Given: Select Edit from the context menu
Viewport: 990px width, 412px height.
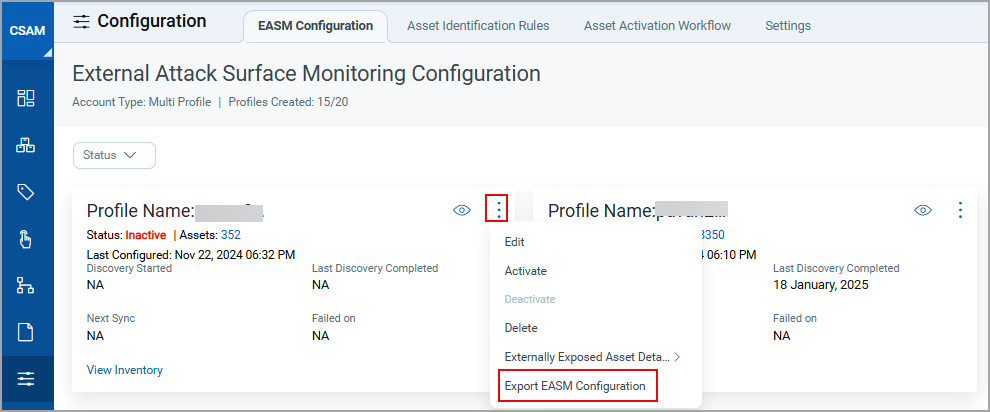Looking at the screenshot, I should pos(515,242).
